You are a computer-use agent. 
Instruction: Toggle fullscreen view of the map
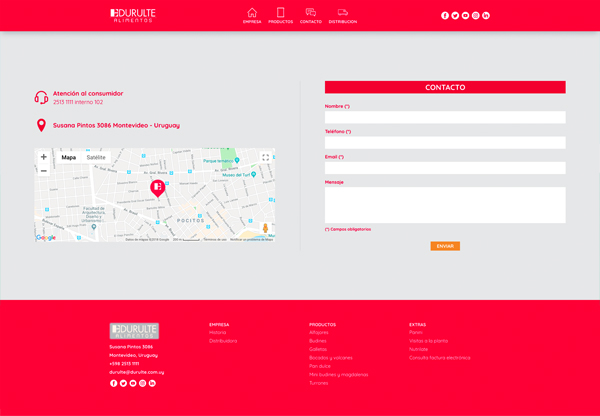[266, 157]
